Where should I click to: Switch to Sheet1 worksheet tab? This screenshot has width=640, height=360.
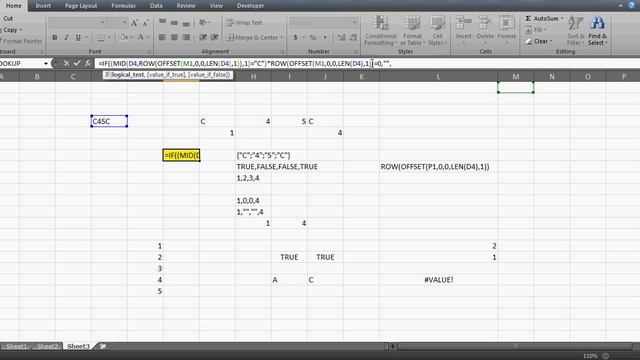pos(16,346)
